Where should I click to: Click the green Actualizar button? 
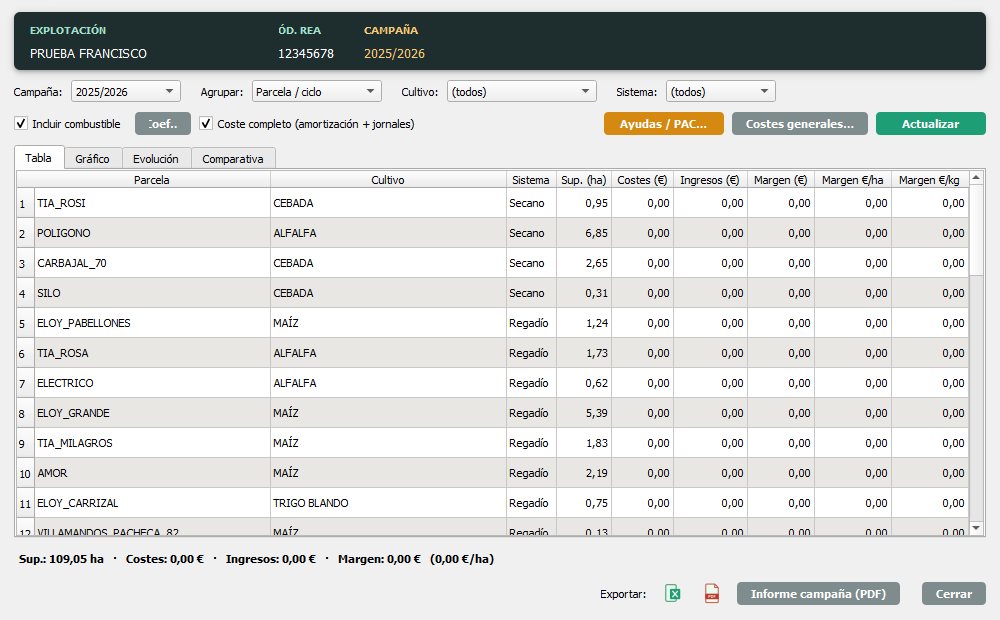click(x=930, y=124)
